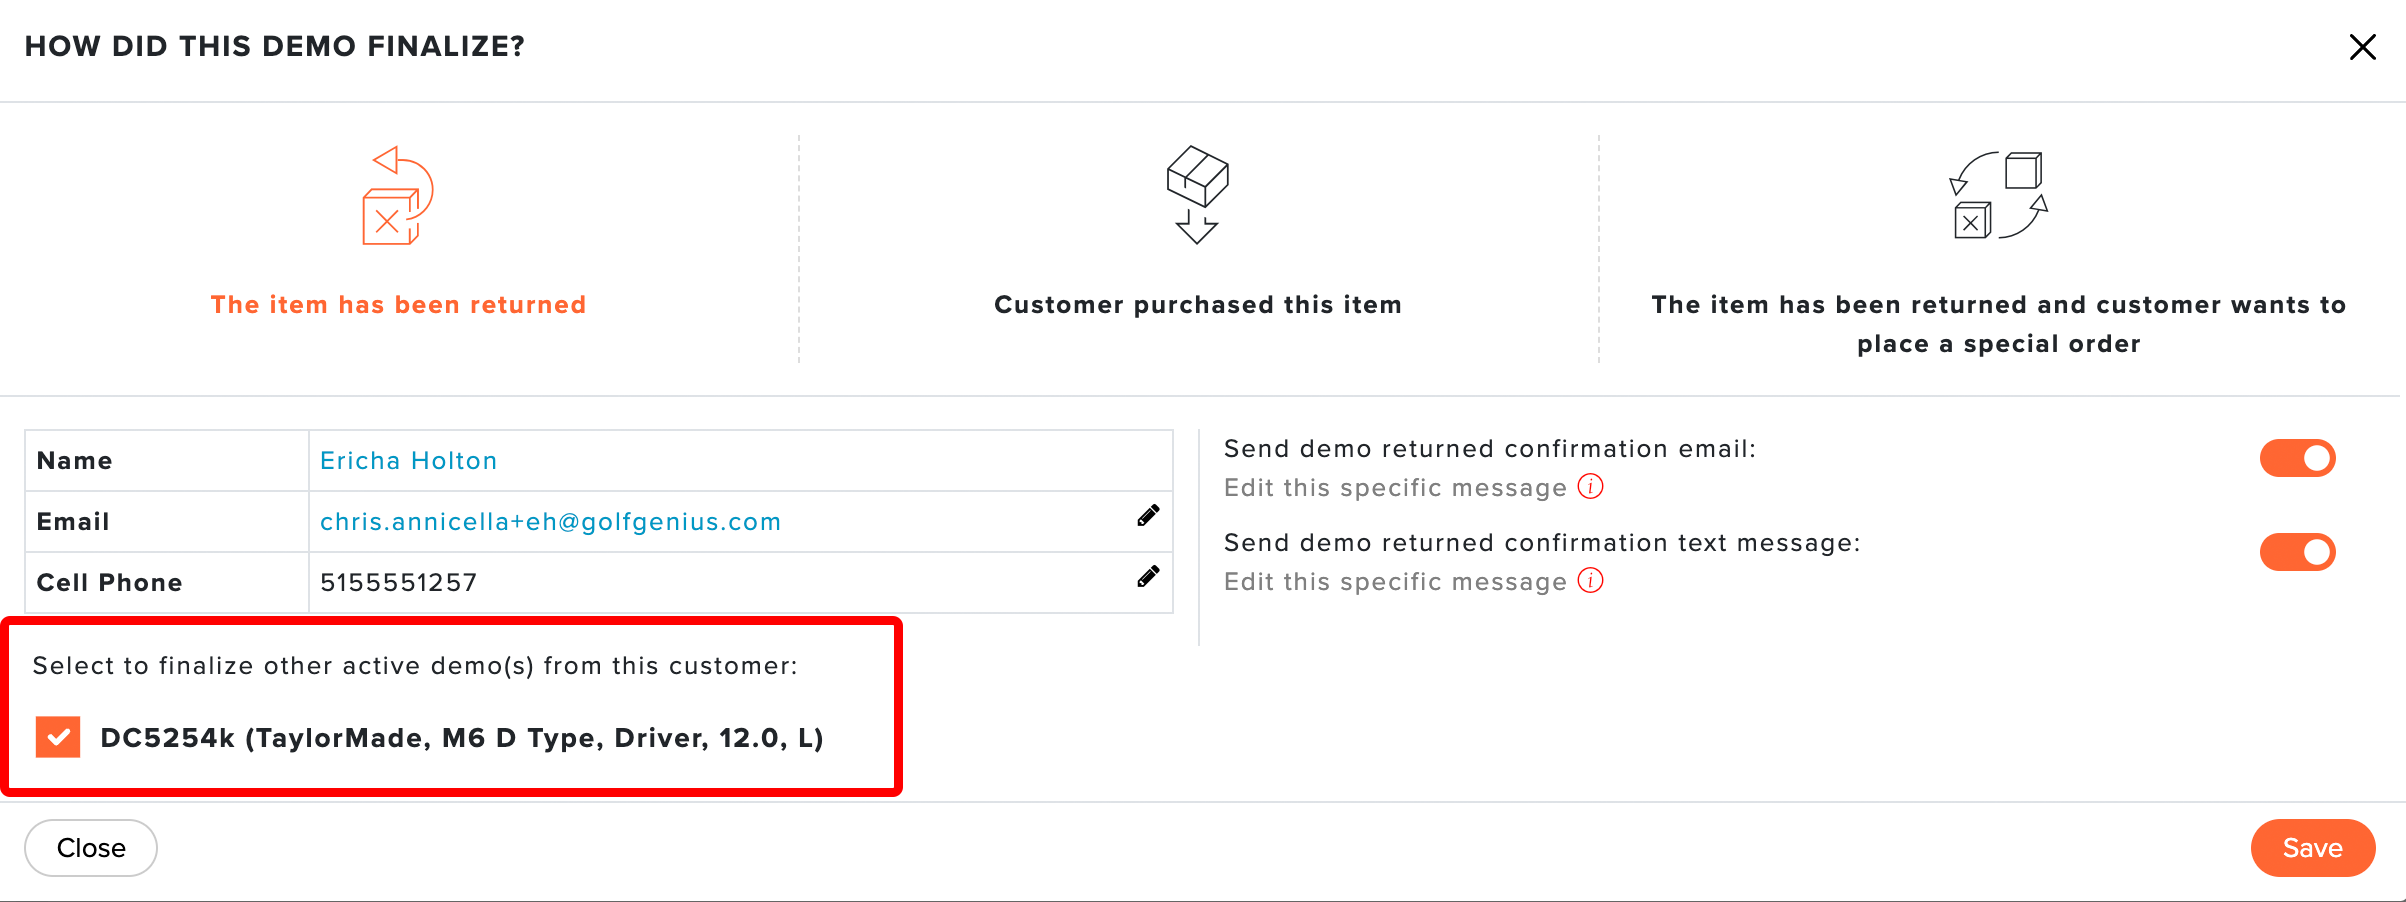Uncheck the DC5254k TaylorMade demo checkbox
The image size is (2406, 902).
[x=58, y=737]
